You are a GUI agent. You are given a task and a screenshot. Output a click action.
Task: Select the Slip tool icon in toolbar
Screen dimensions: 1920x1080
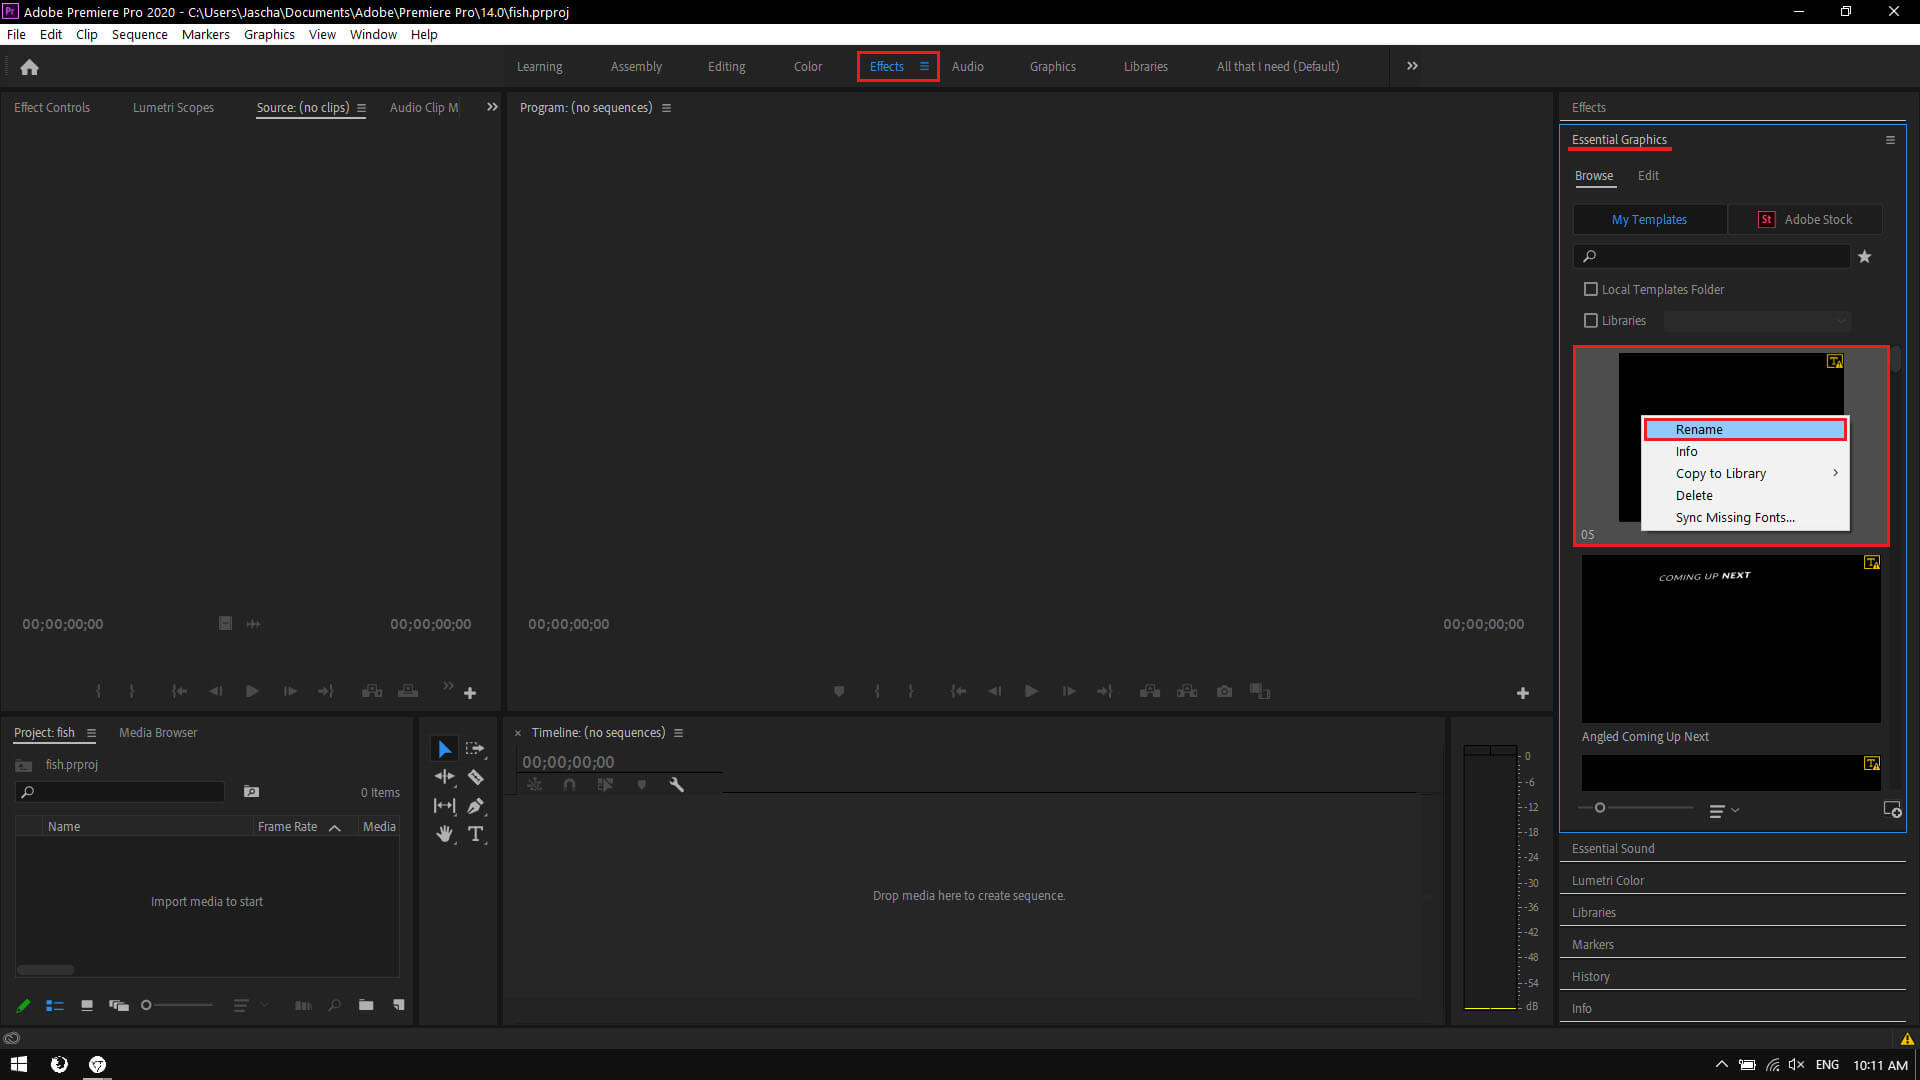[446, 804]
